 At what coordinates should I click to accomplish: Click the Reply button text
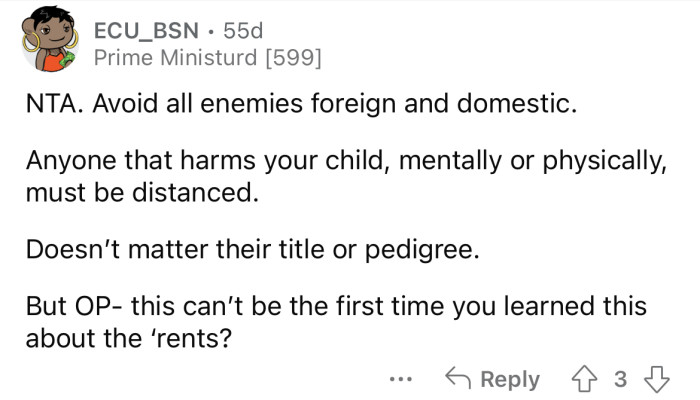coord(511,380)
